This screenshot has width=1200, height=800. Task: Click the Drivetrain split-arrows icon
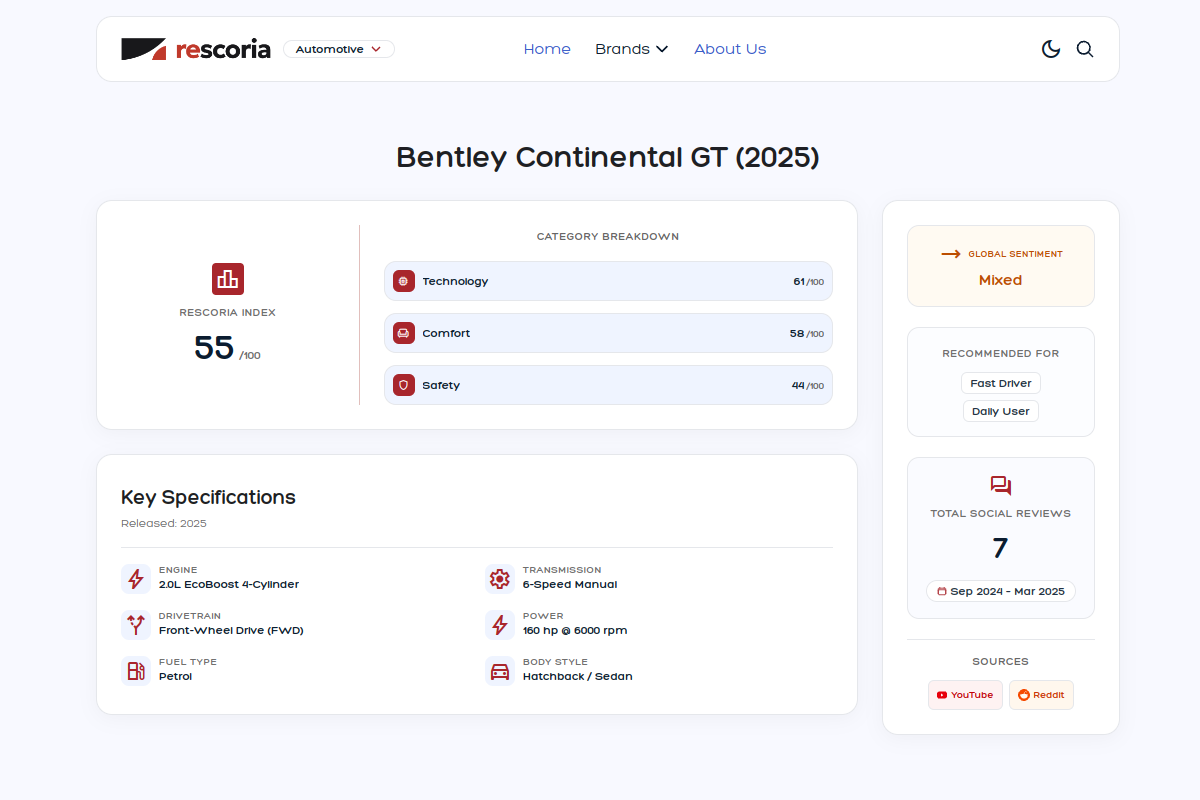click(x=136, y=624)
